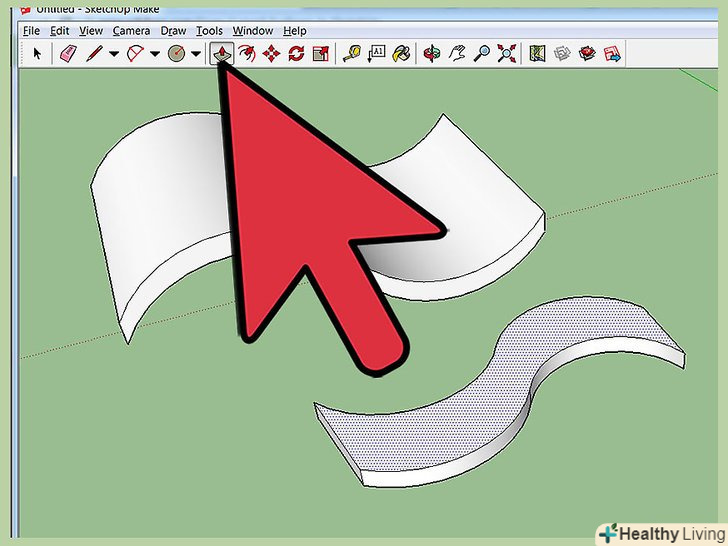
Task: Expand the Circle shape dropdown arrow
Action: point(196,54)
